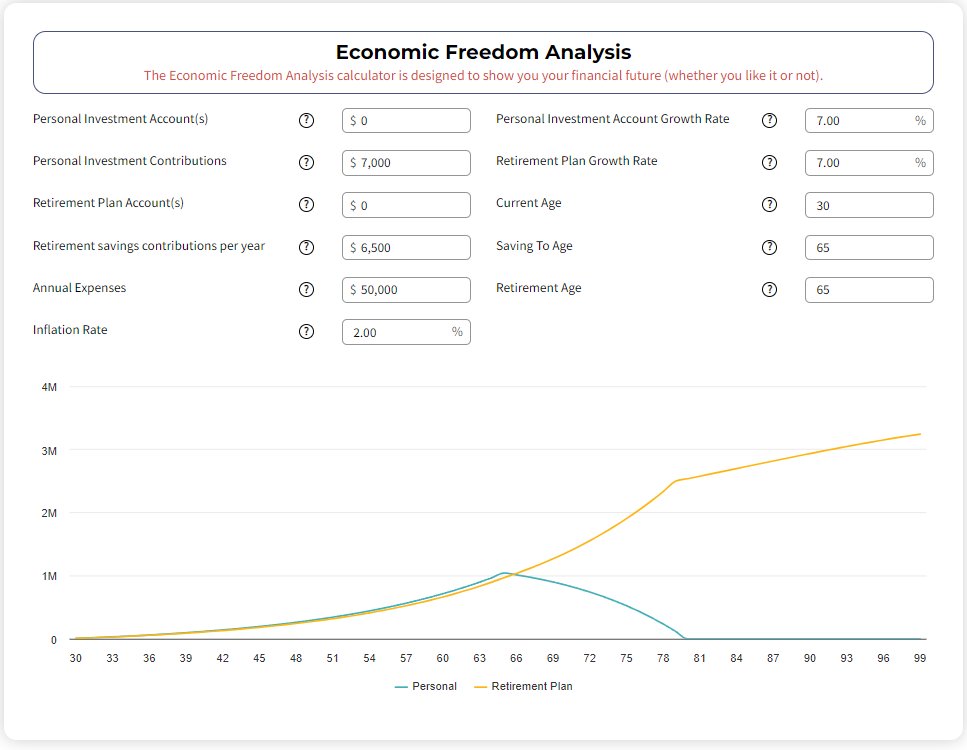Click the Saving To Age input field

(868, 248)
